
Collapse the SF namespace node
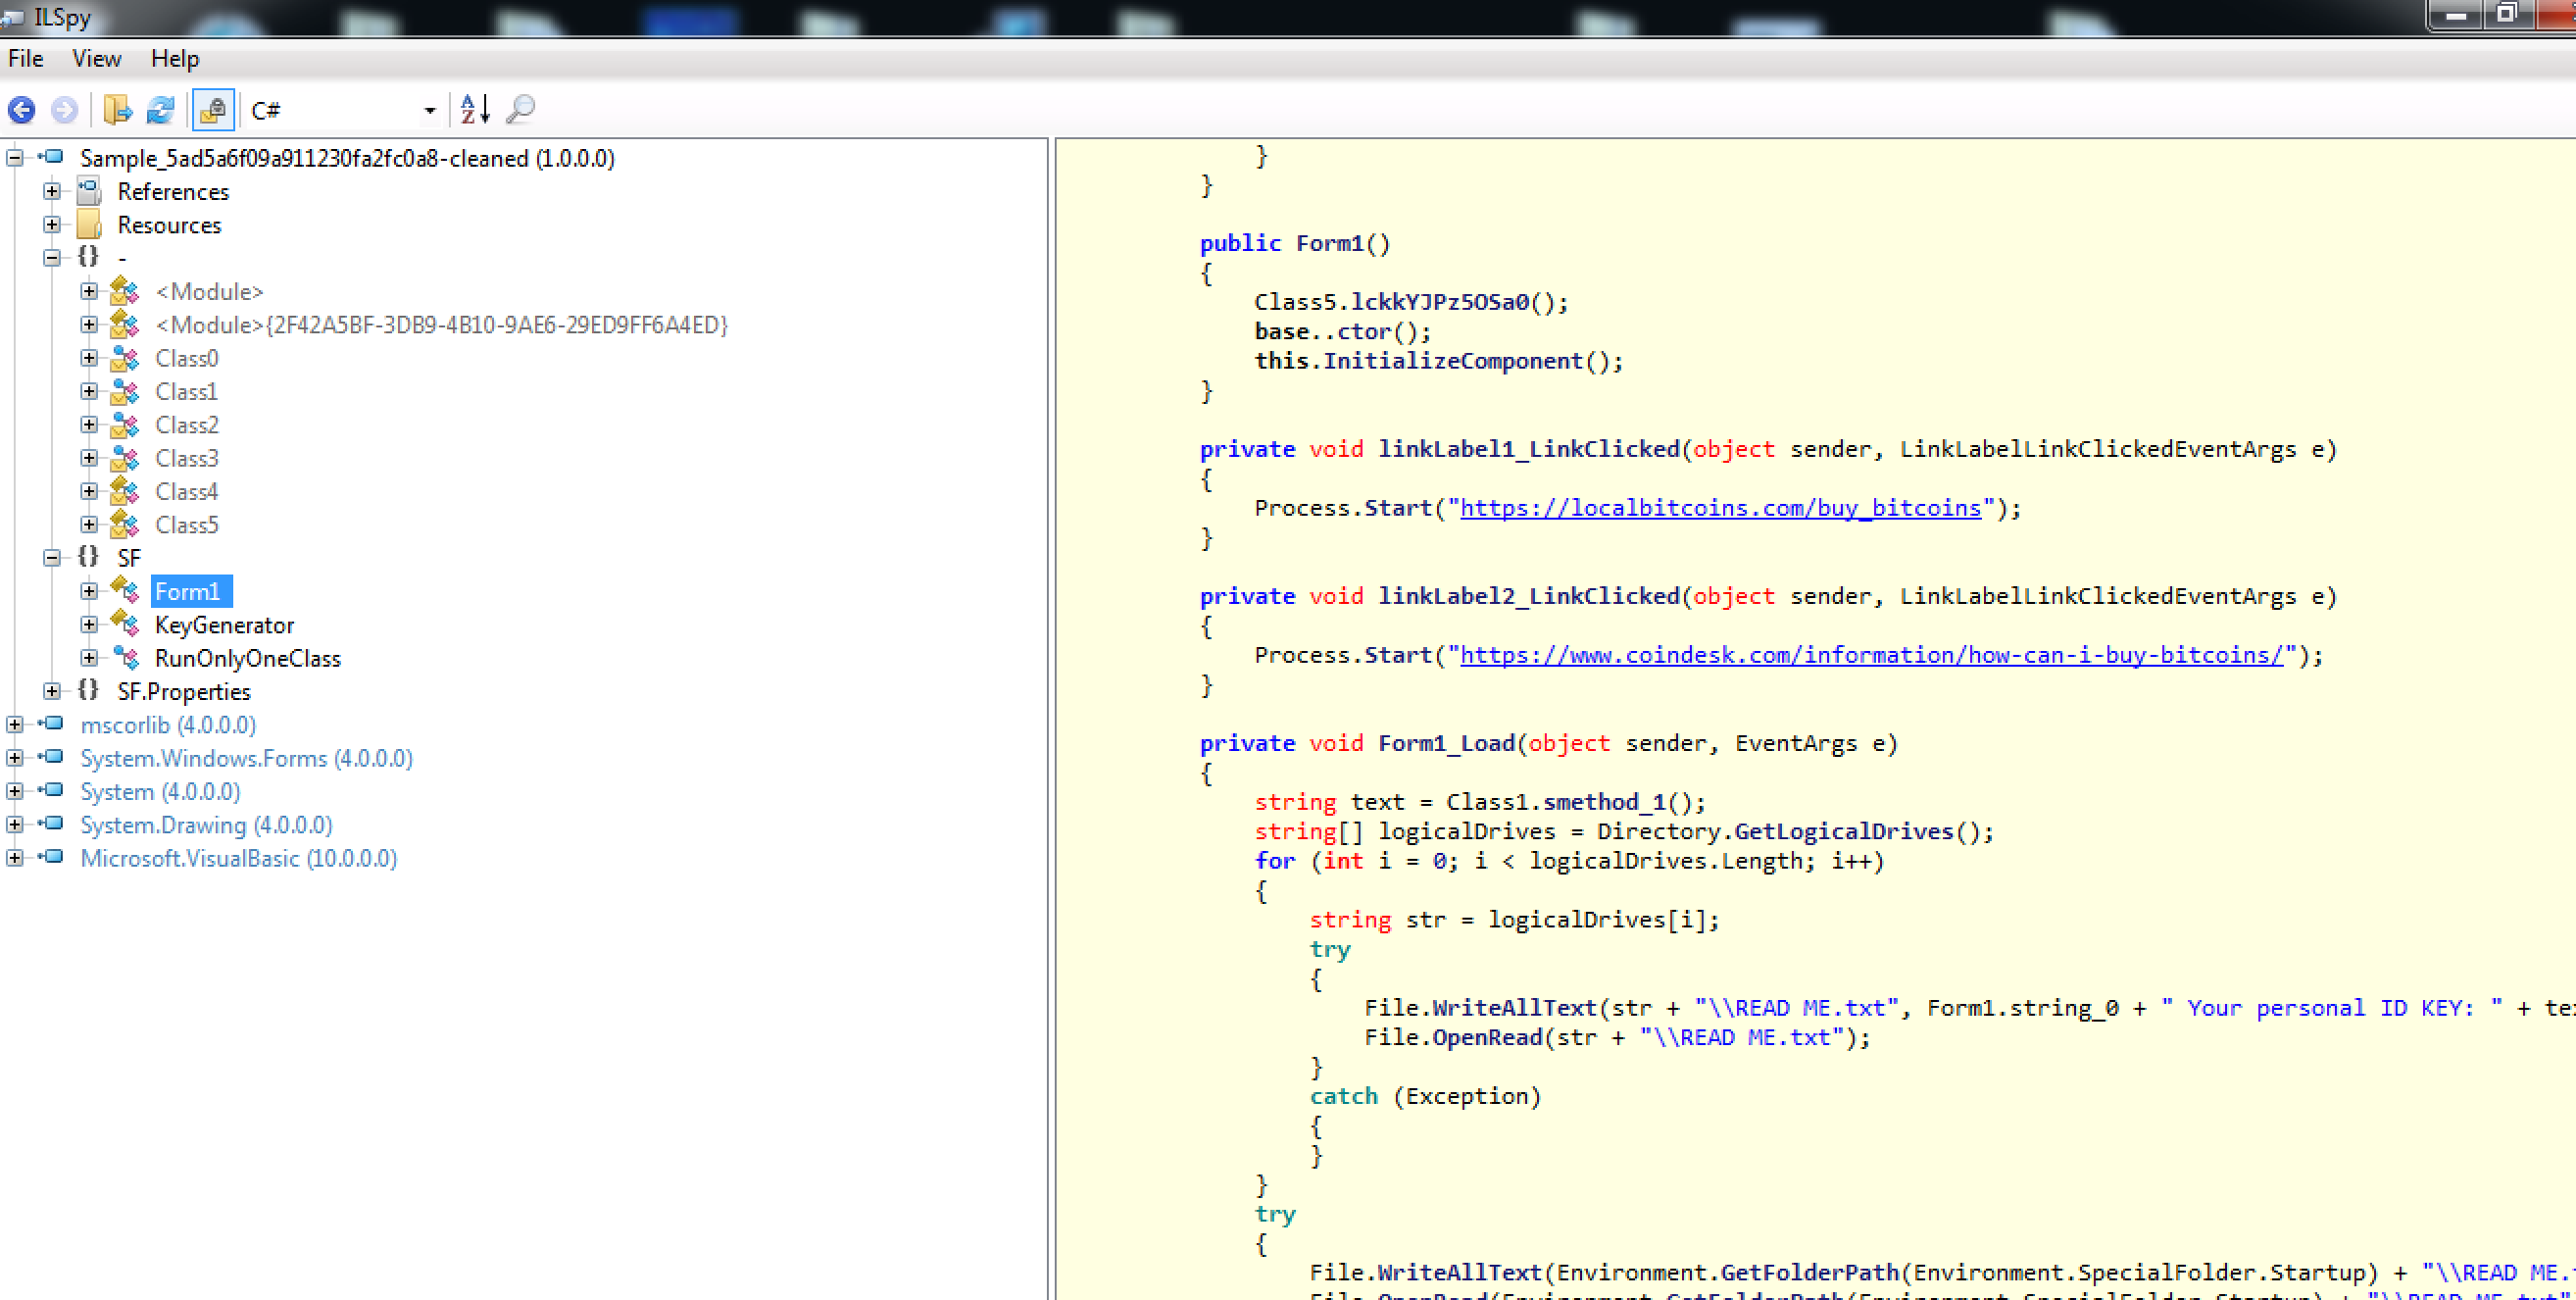click(x=52, y=558)
